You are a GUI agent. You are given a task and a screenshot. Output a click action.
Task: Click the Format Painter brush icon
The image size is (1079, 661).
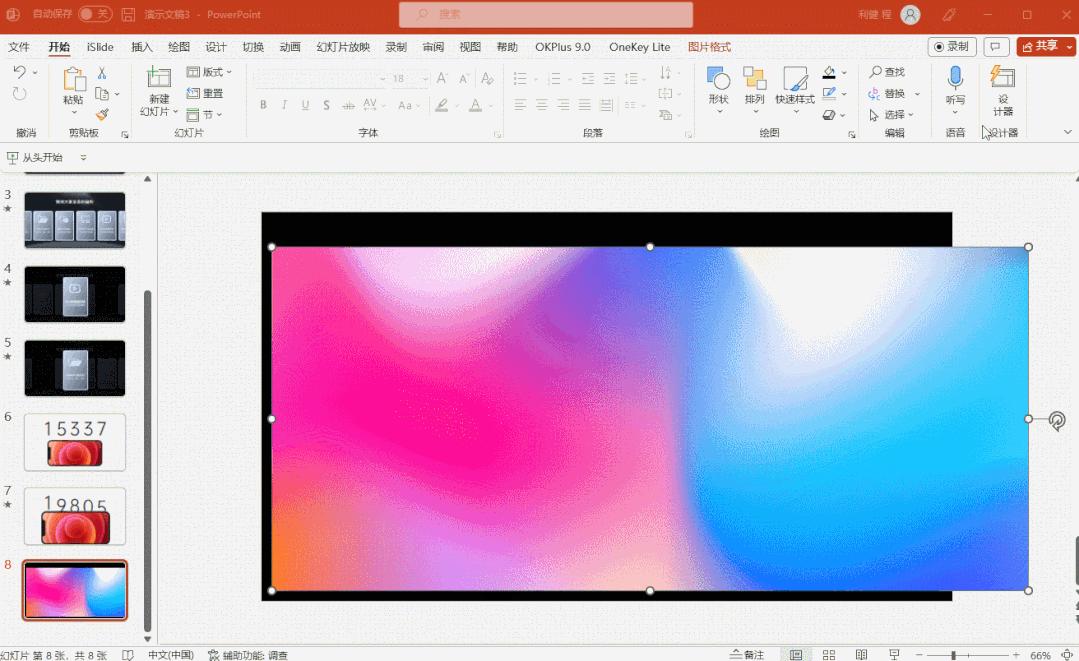(x=102, y=115)
